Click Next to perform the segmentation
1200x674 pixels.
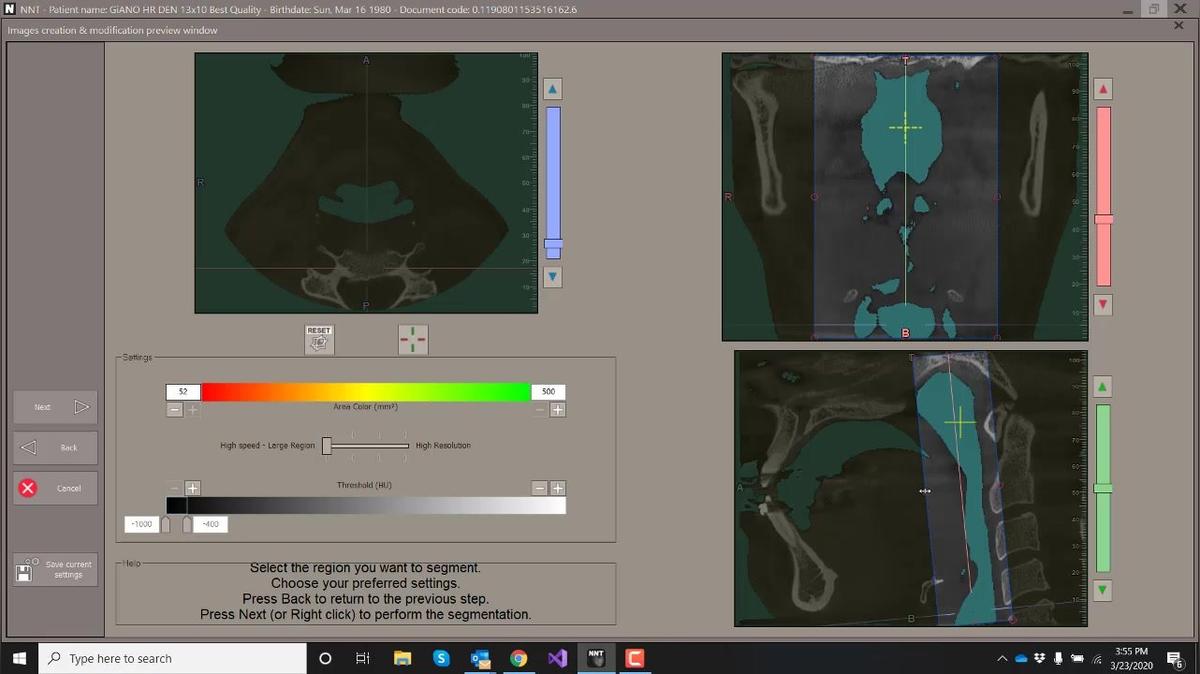pos(56,407)
